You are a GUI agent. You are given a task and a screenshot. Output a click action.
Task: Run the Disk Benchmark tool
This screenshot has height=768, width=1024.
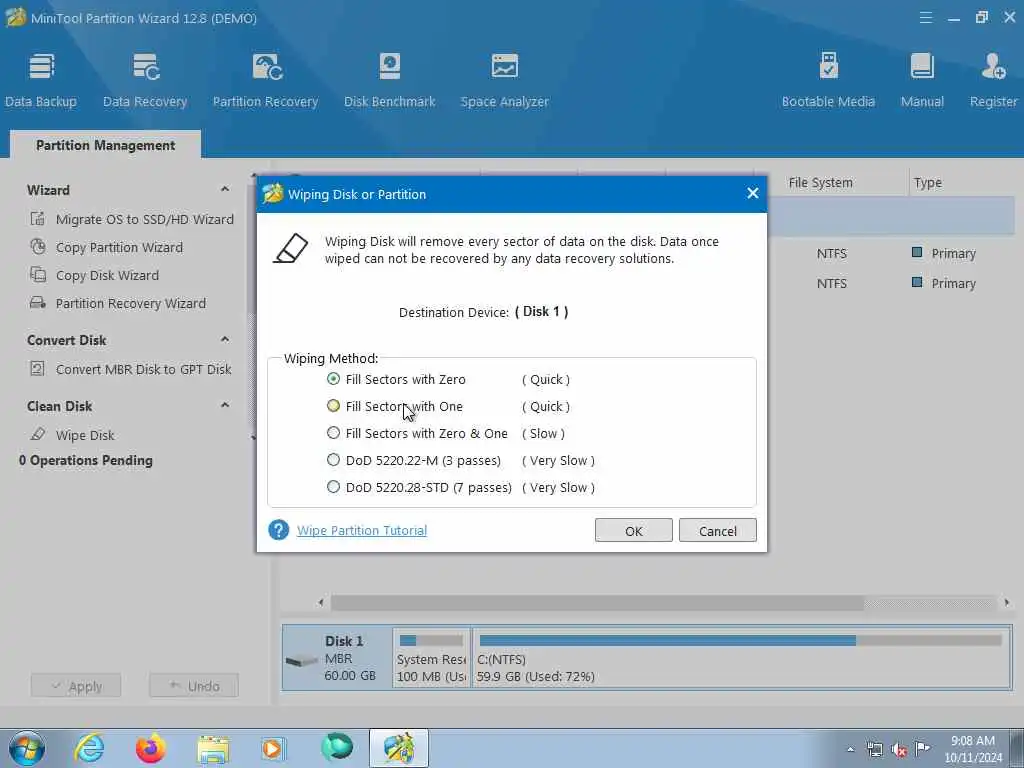click(390, 80)
